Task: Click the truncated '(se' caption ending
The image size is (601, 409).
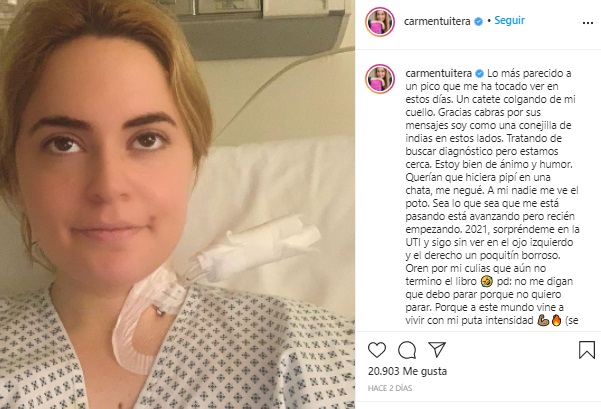Action: point(572,320)
